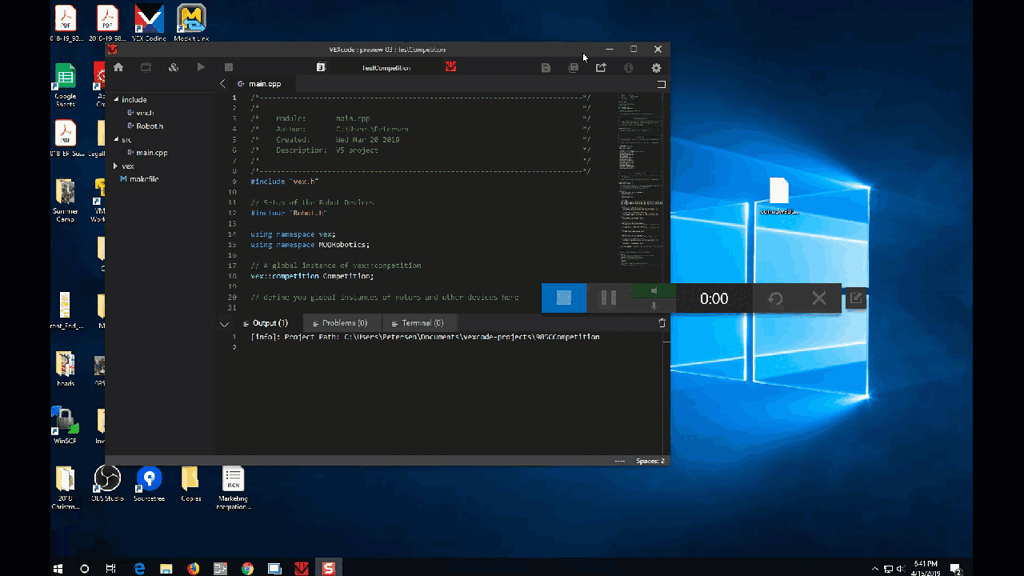Switch to the Problems (0) tab
The image size is (1024, 576).
[x=340, y=323]
